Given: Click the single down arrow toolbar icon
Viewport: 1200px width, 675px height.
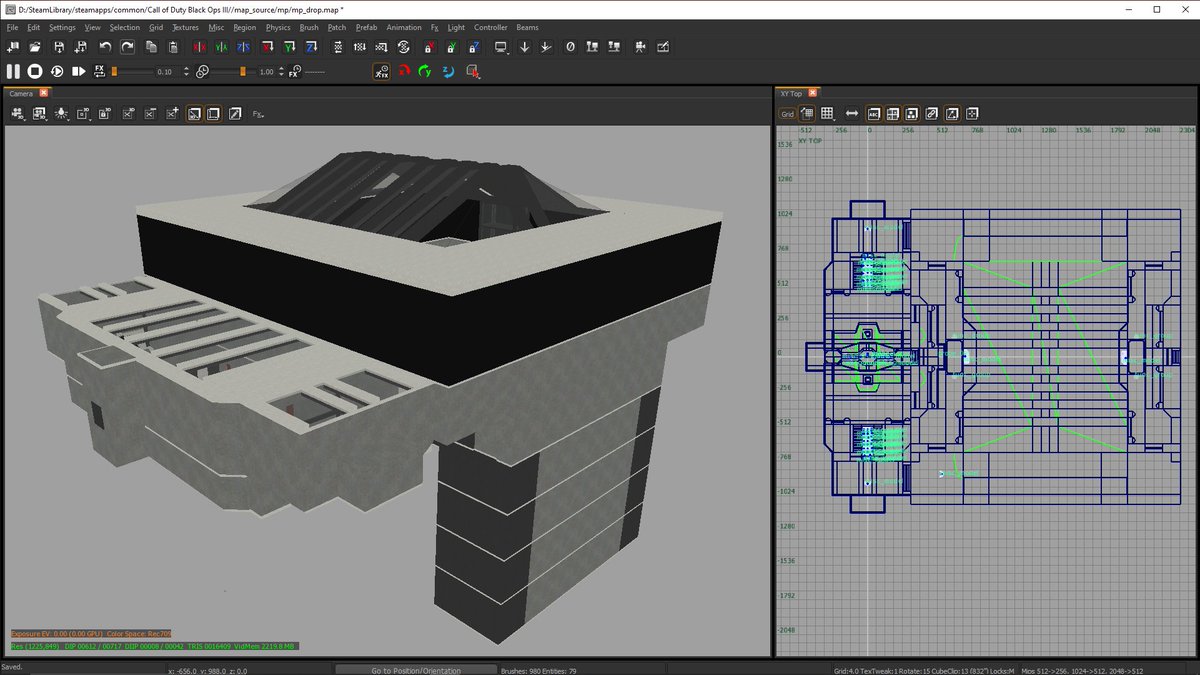Looking at the screenshot, I should pos(525,47).
